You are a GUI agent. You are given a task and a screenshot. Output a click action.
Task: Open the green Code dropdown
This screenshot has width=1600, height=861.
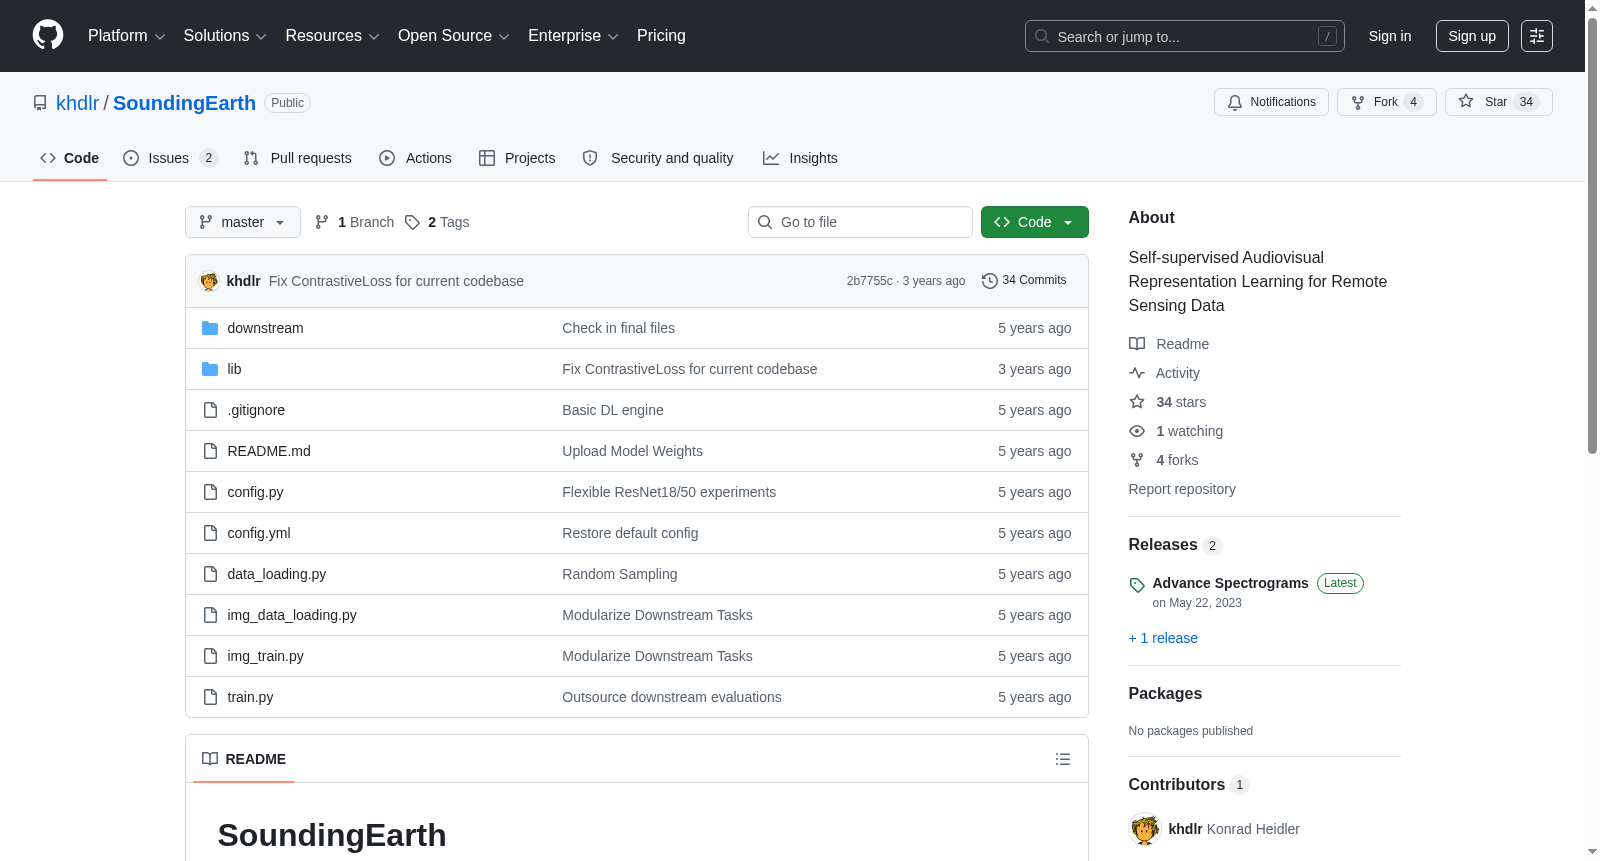click(1035, 222)
